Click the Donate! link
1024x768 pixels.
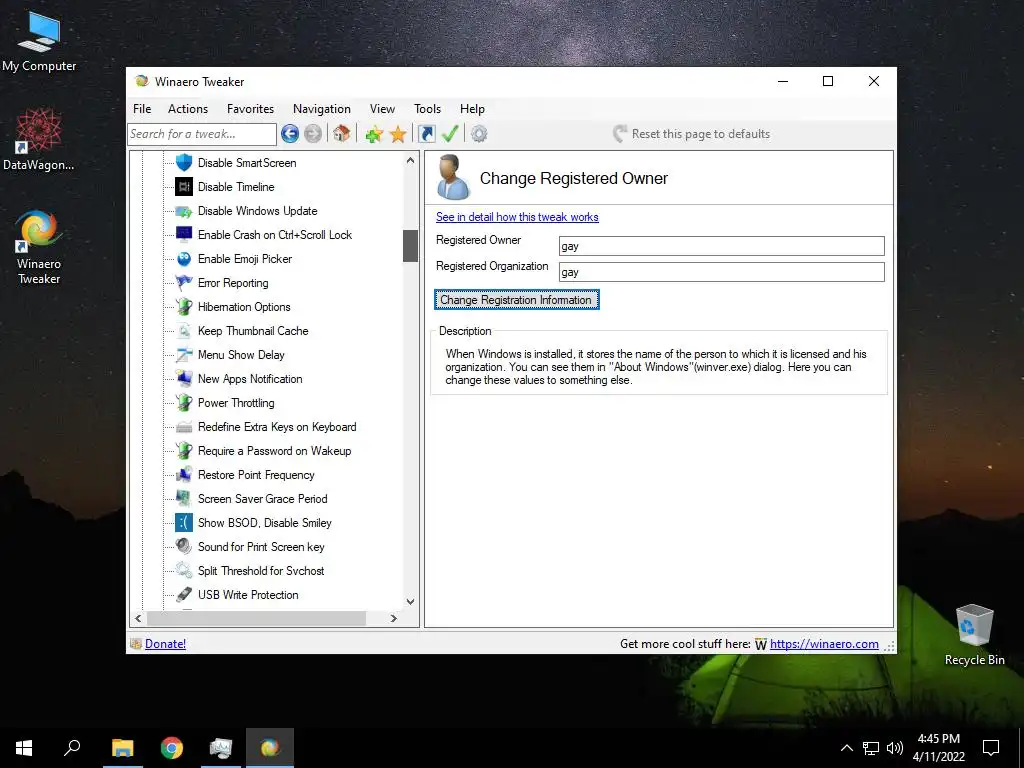tap(165, 644)
